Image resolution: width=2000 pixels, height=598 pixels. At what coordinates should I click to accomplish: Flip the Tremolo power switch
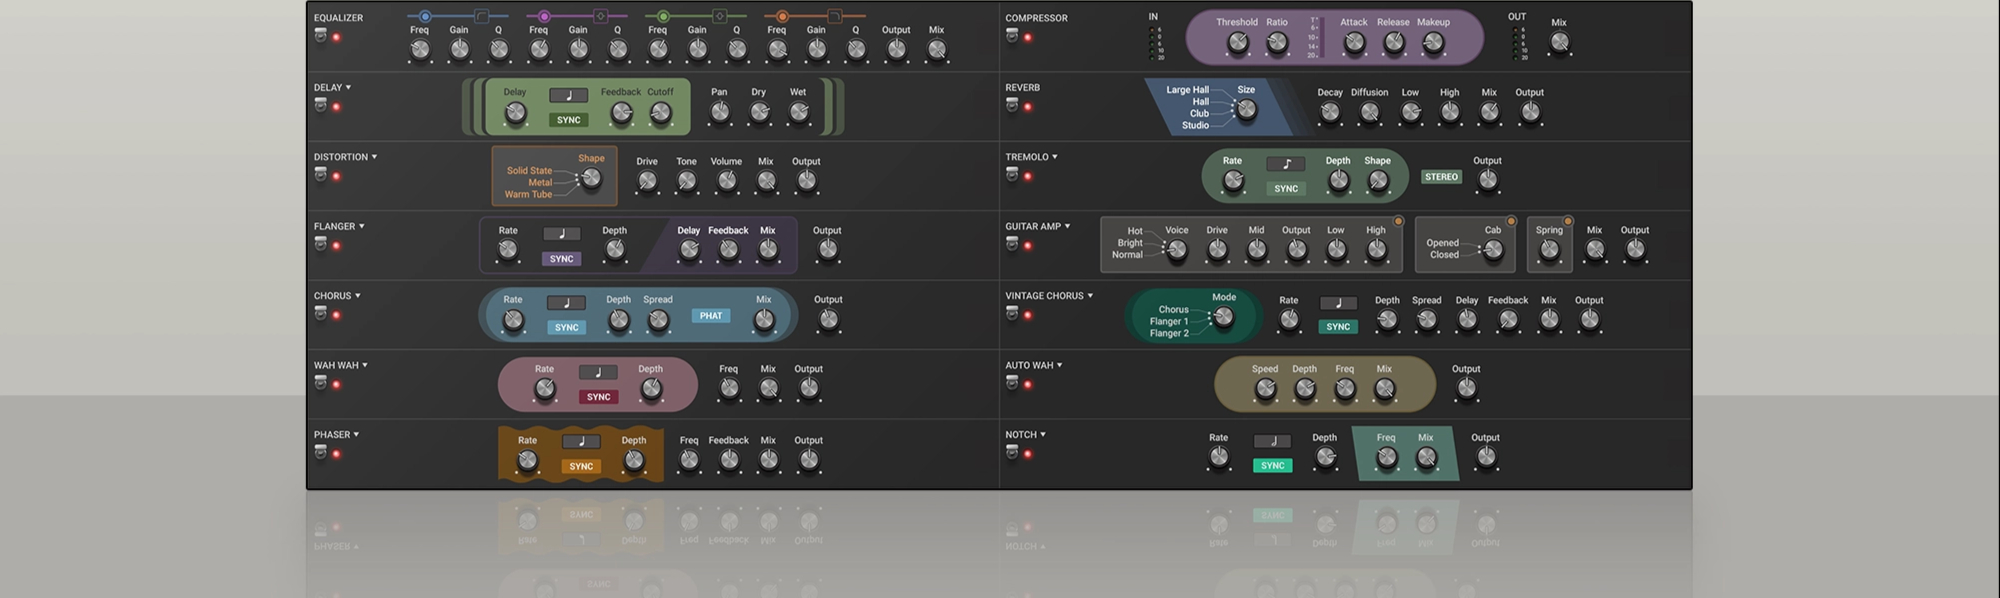tap(1012, 175)
